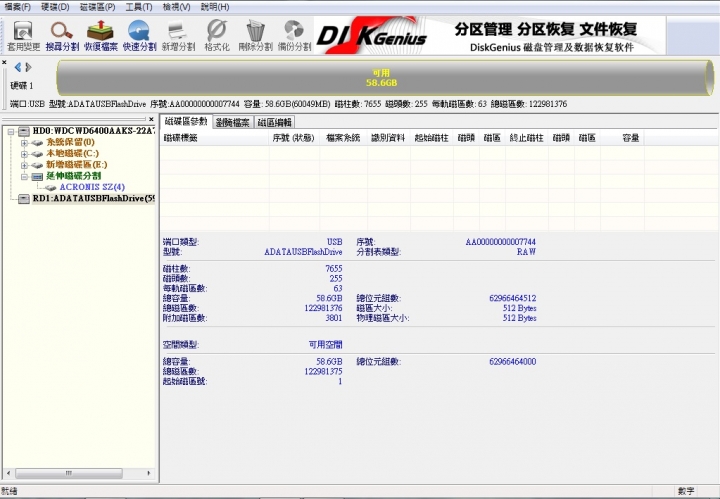Switch to the 瀏覽檔案 tab
Image resolution: width=720 pixels, height=499 pixels.
pos(233,123)
